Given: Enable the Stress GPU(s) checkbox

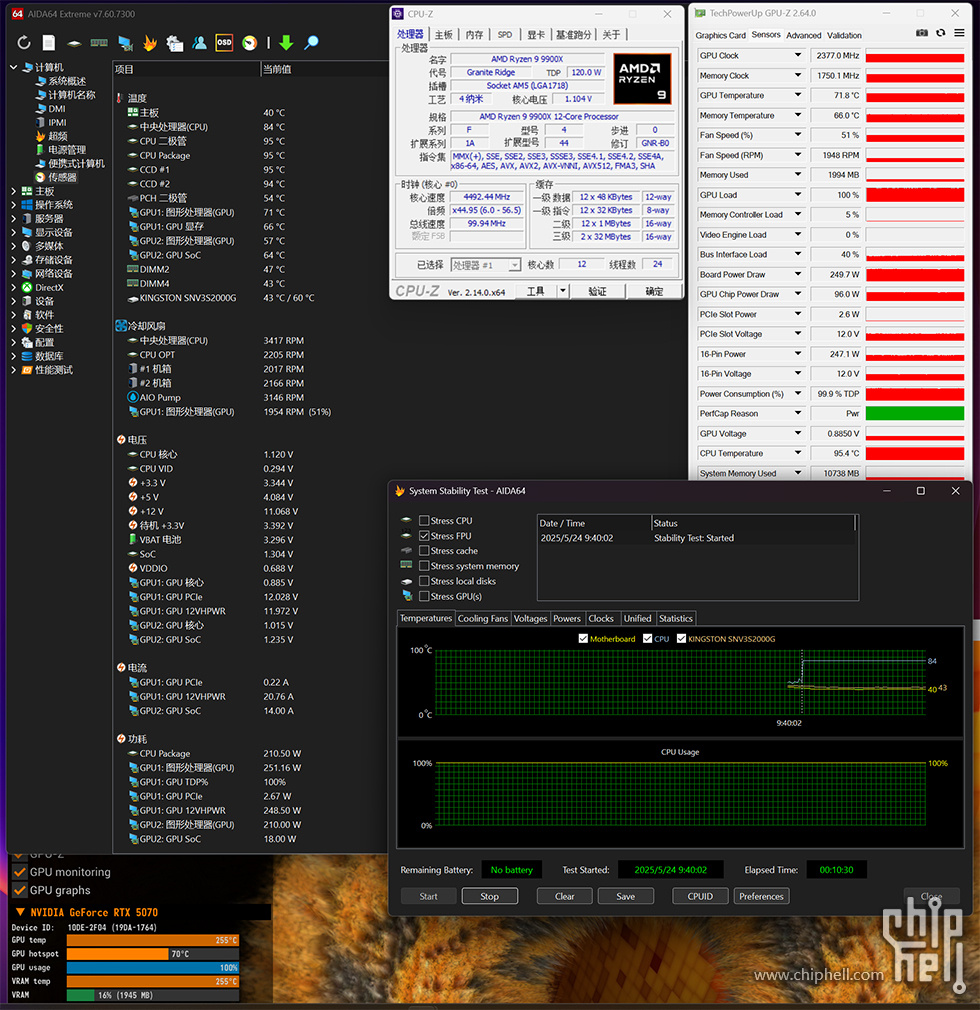Looking at the screenshot, I should [x=424, y=596].
